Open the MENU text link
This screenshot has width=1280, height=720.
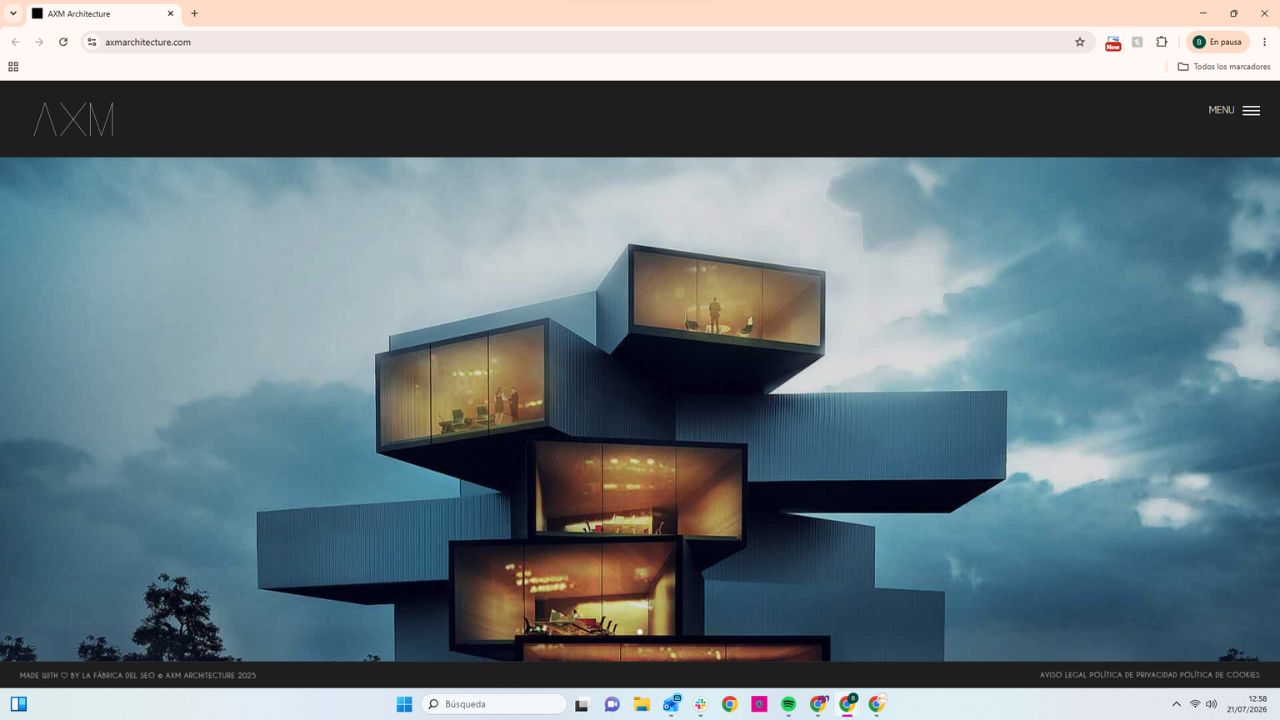[x=1221, y=111]
